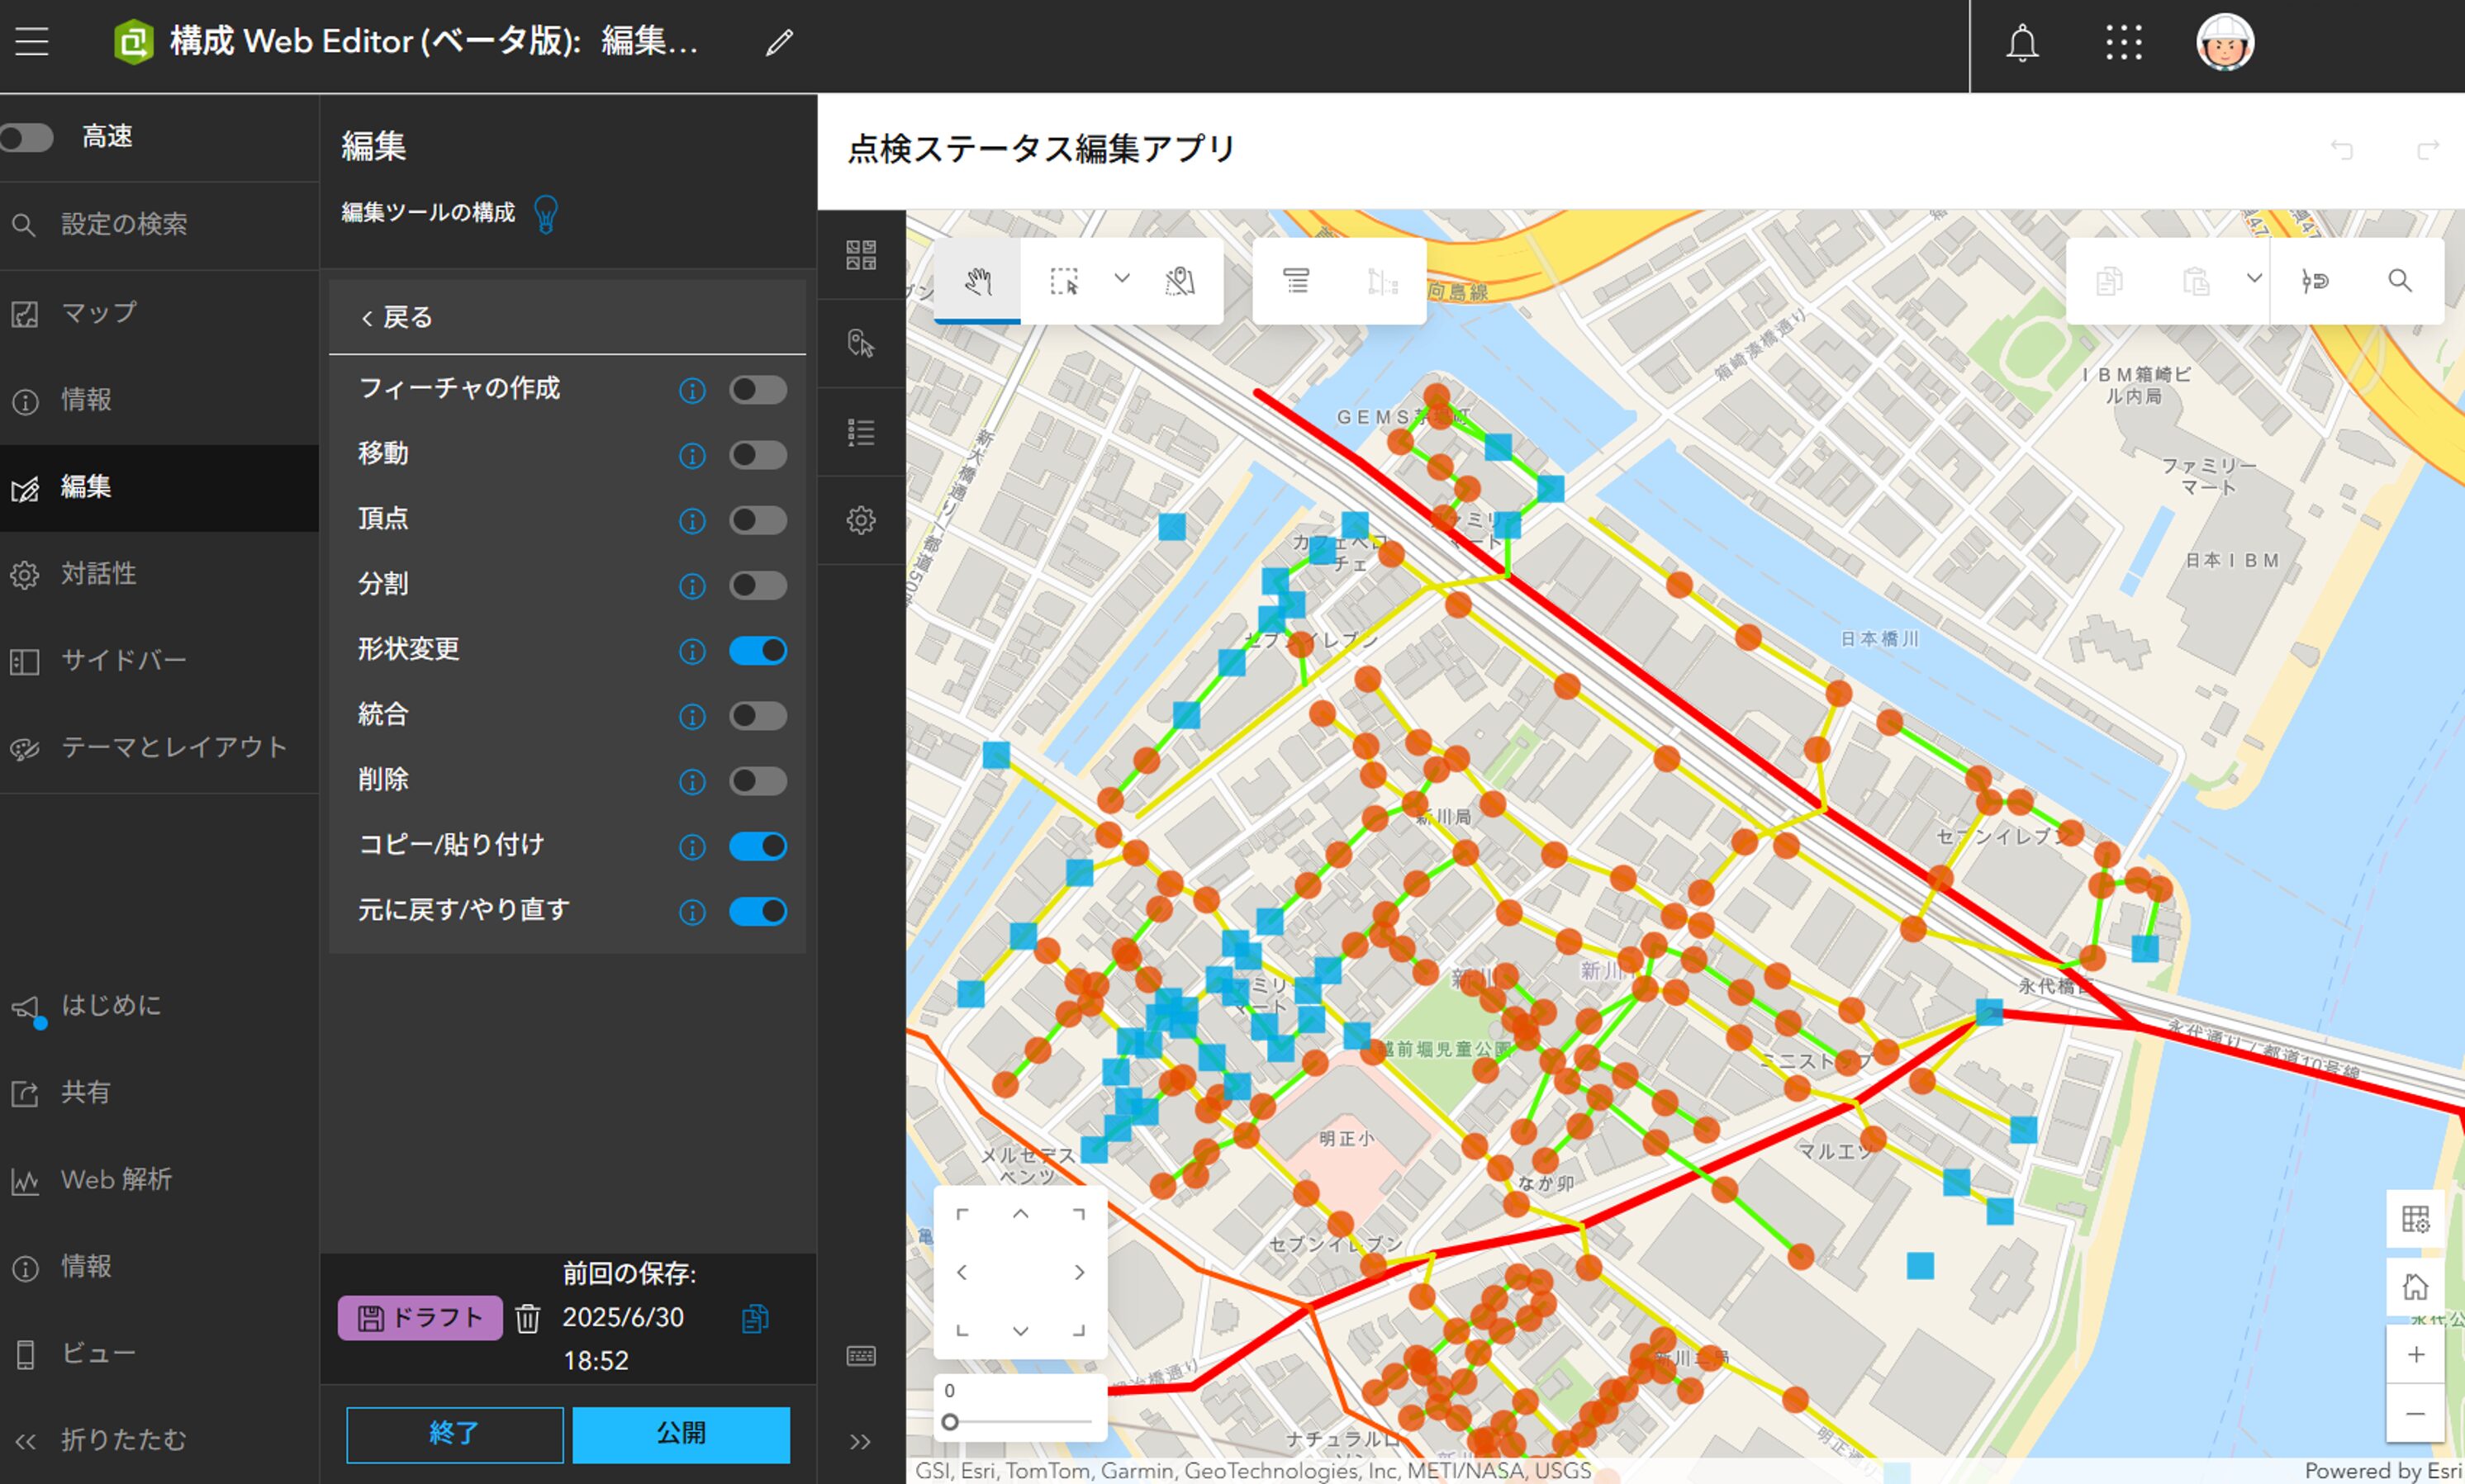Disable the 元に戻す/やり直す toggle
Screen dimensions: 2465x1484
coord(758,911)
